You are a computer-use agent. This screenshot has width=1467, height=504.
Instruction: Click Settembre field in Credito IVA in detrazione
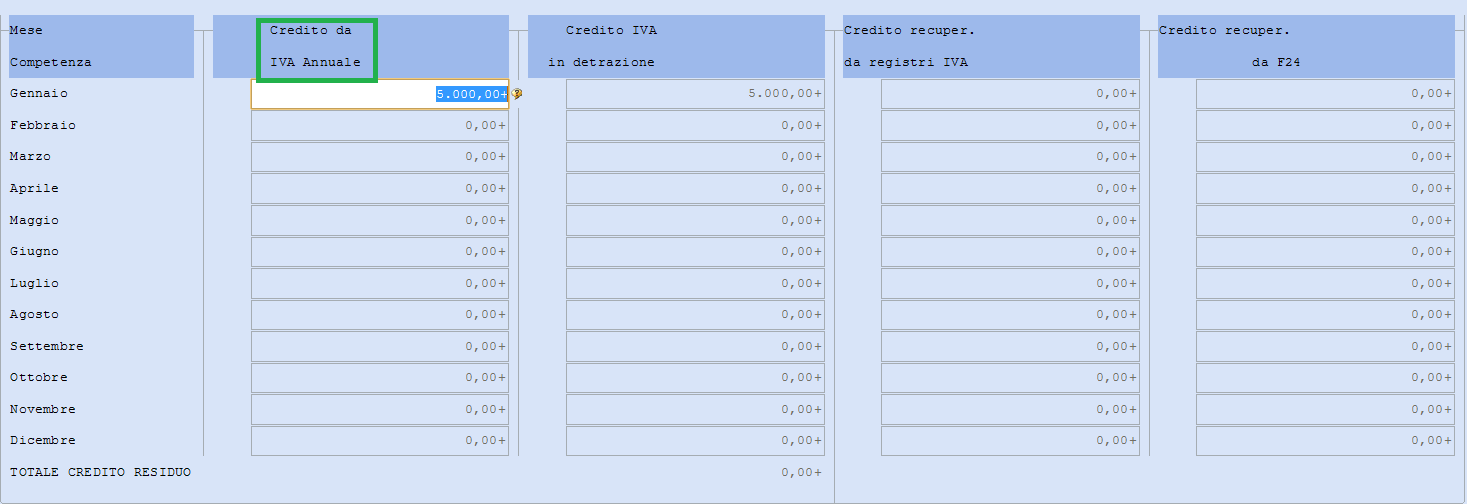click(695, 346)
